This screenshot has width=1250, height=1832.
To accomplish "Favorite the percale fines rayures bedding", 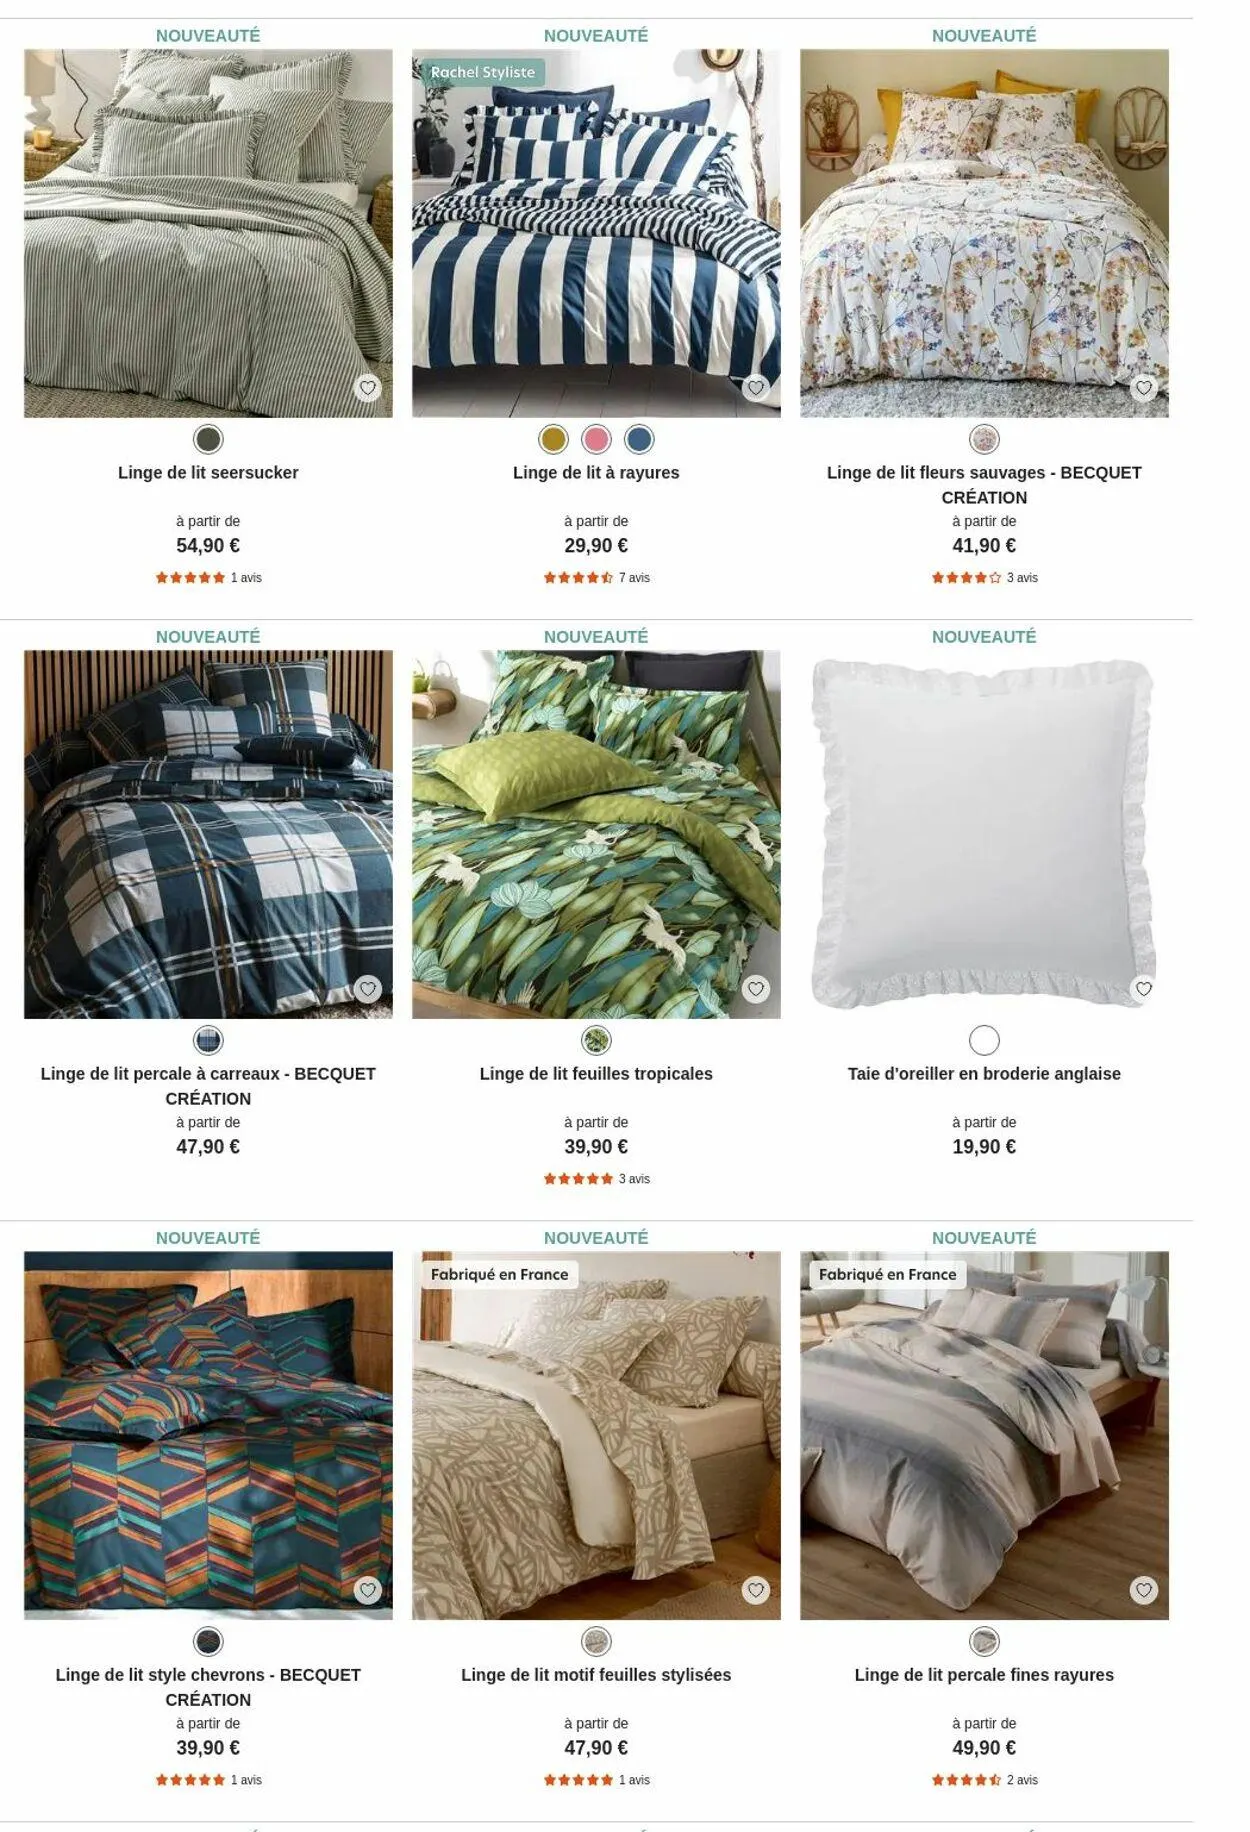I will point(1144,1590).
